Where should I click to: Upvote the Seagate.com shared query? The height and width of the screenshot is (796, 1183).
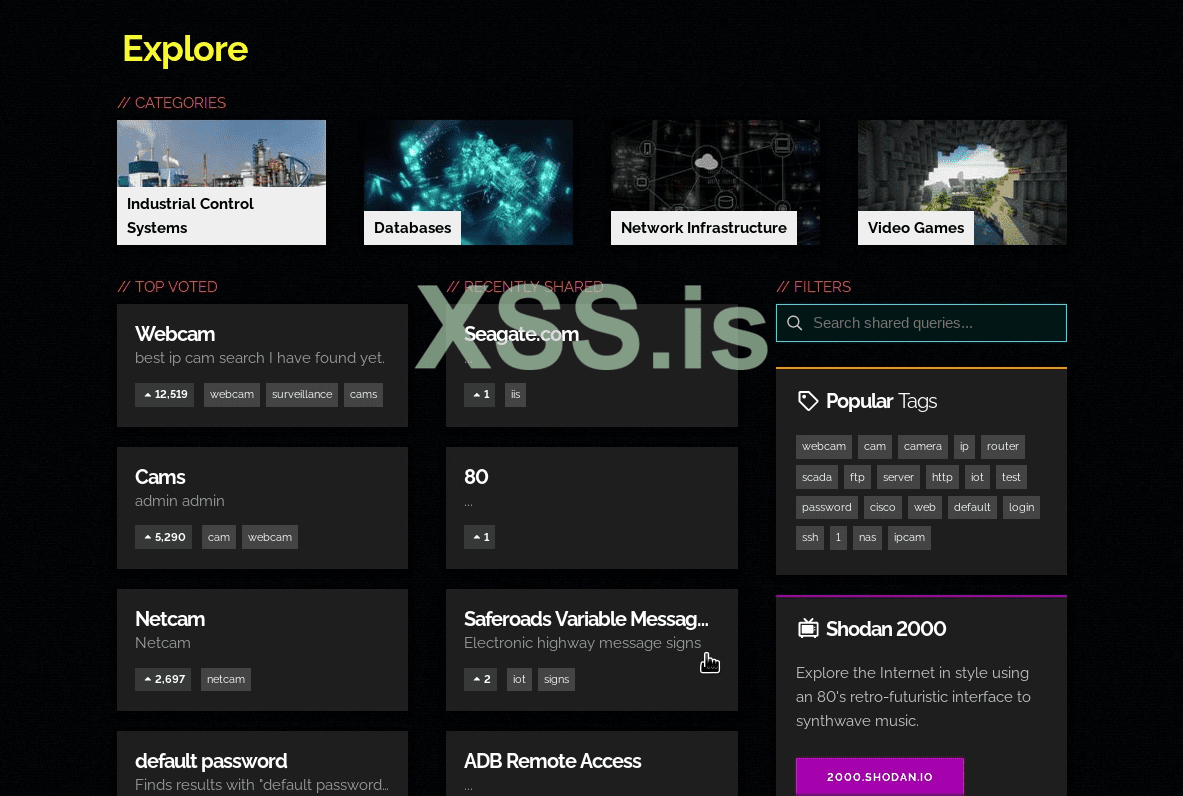pyautogui.click(x=479, y=394)
